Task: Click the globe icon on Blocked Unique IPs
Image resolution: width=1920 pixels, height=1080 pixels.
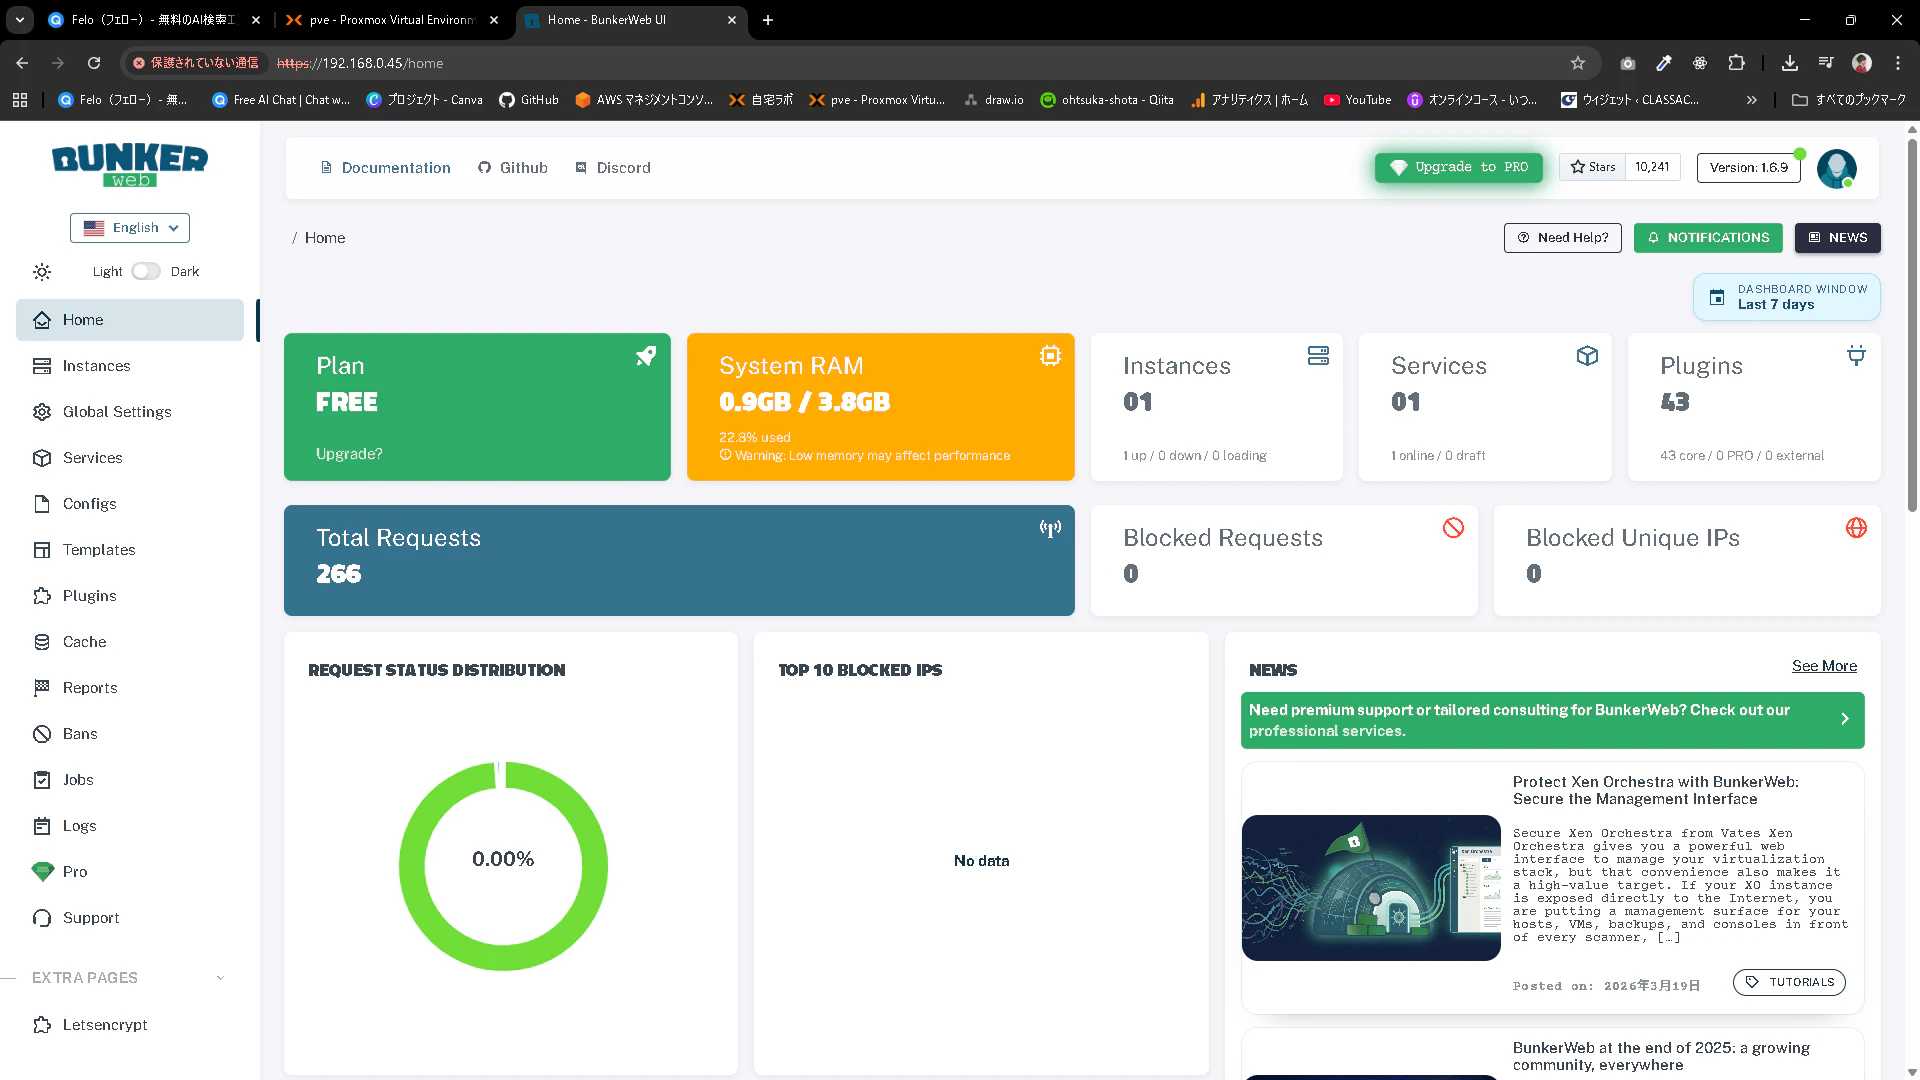Action: pos(1856,528)
